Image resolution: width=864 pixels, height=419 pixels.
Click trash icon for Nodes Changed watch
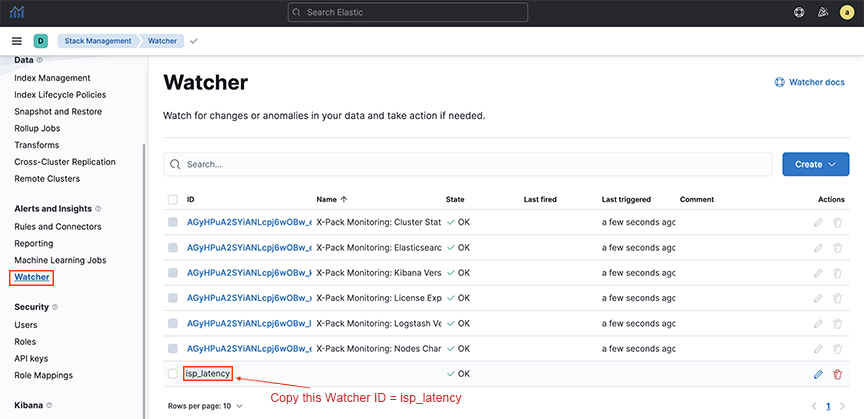[x=838, y=348]
